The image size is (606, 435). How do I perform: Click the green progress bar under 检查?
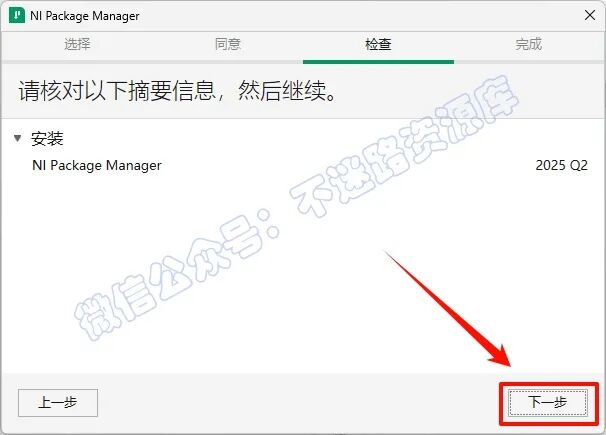pyautogui.click(x=378, y=62)
